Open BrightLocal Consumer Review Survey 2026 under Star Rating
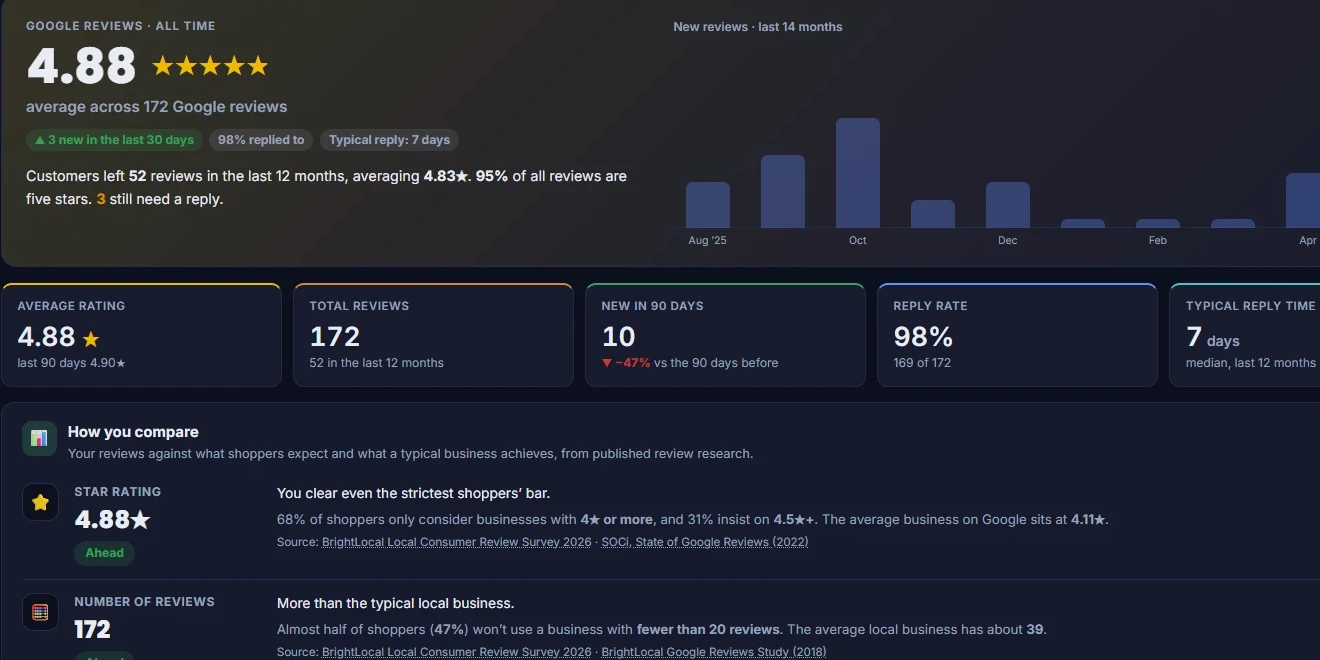 456,542
